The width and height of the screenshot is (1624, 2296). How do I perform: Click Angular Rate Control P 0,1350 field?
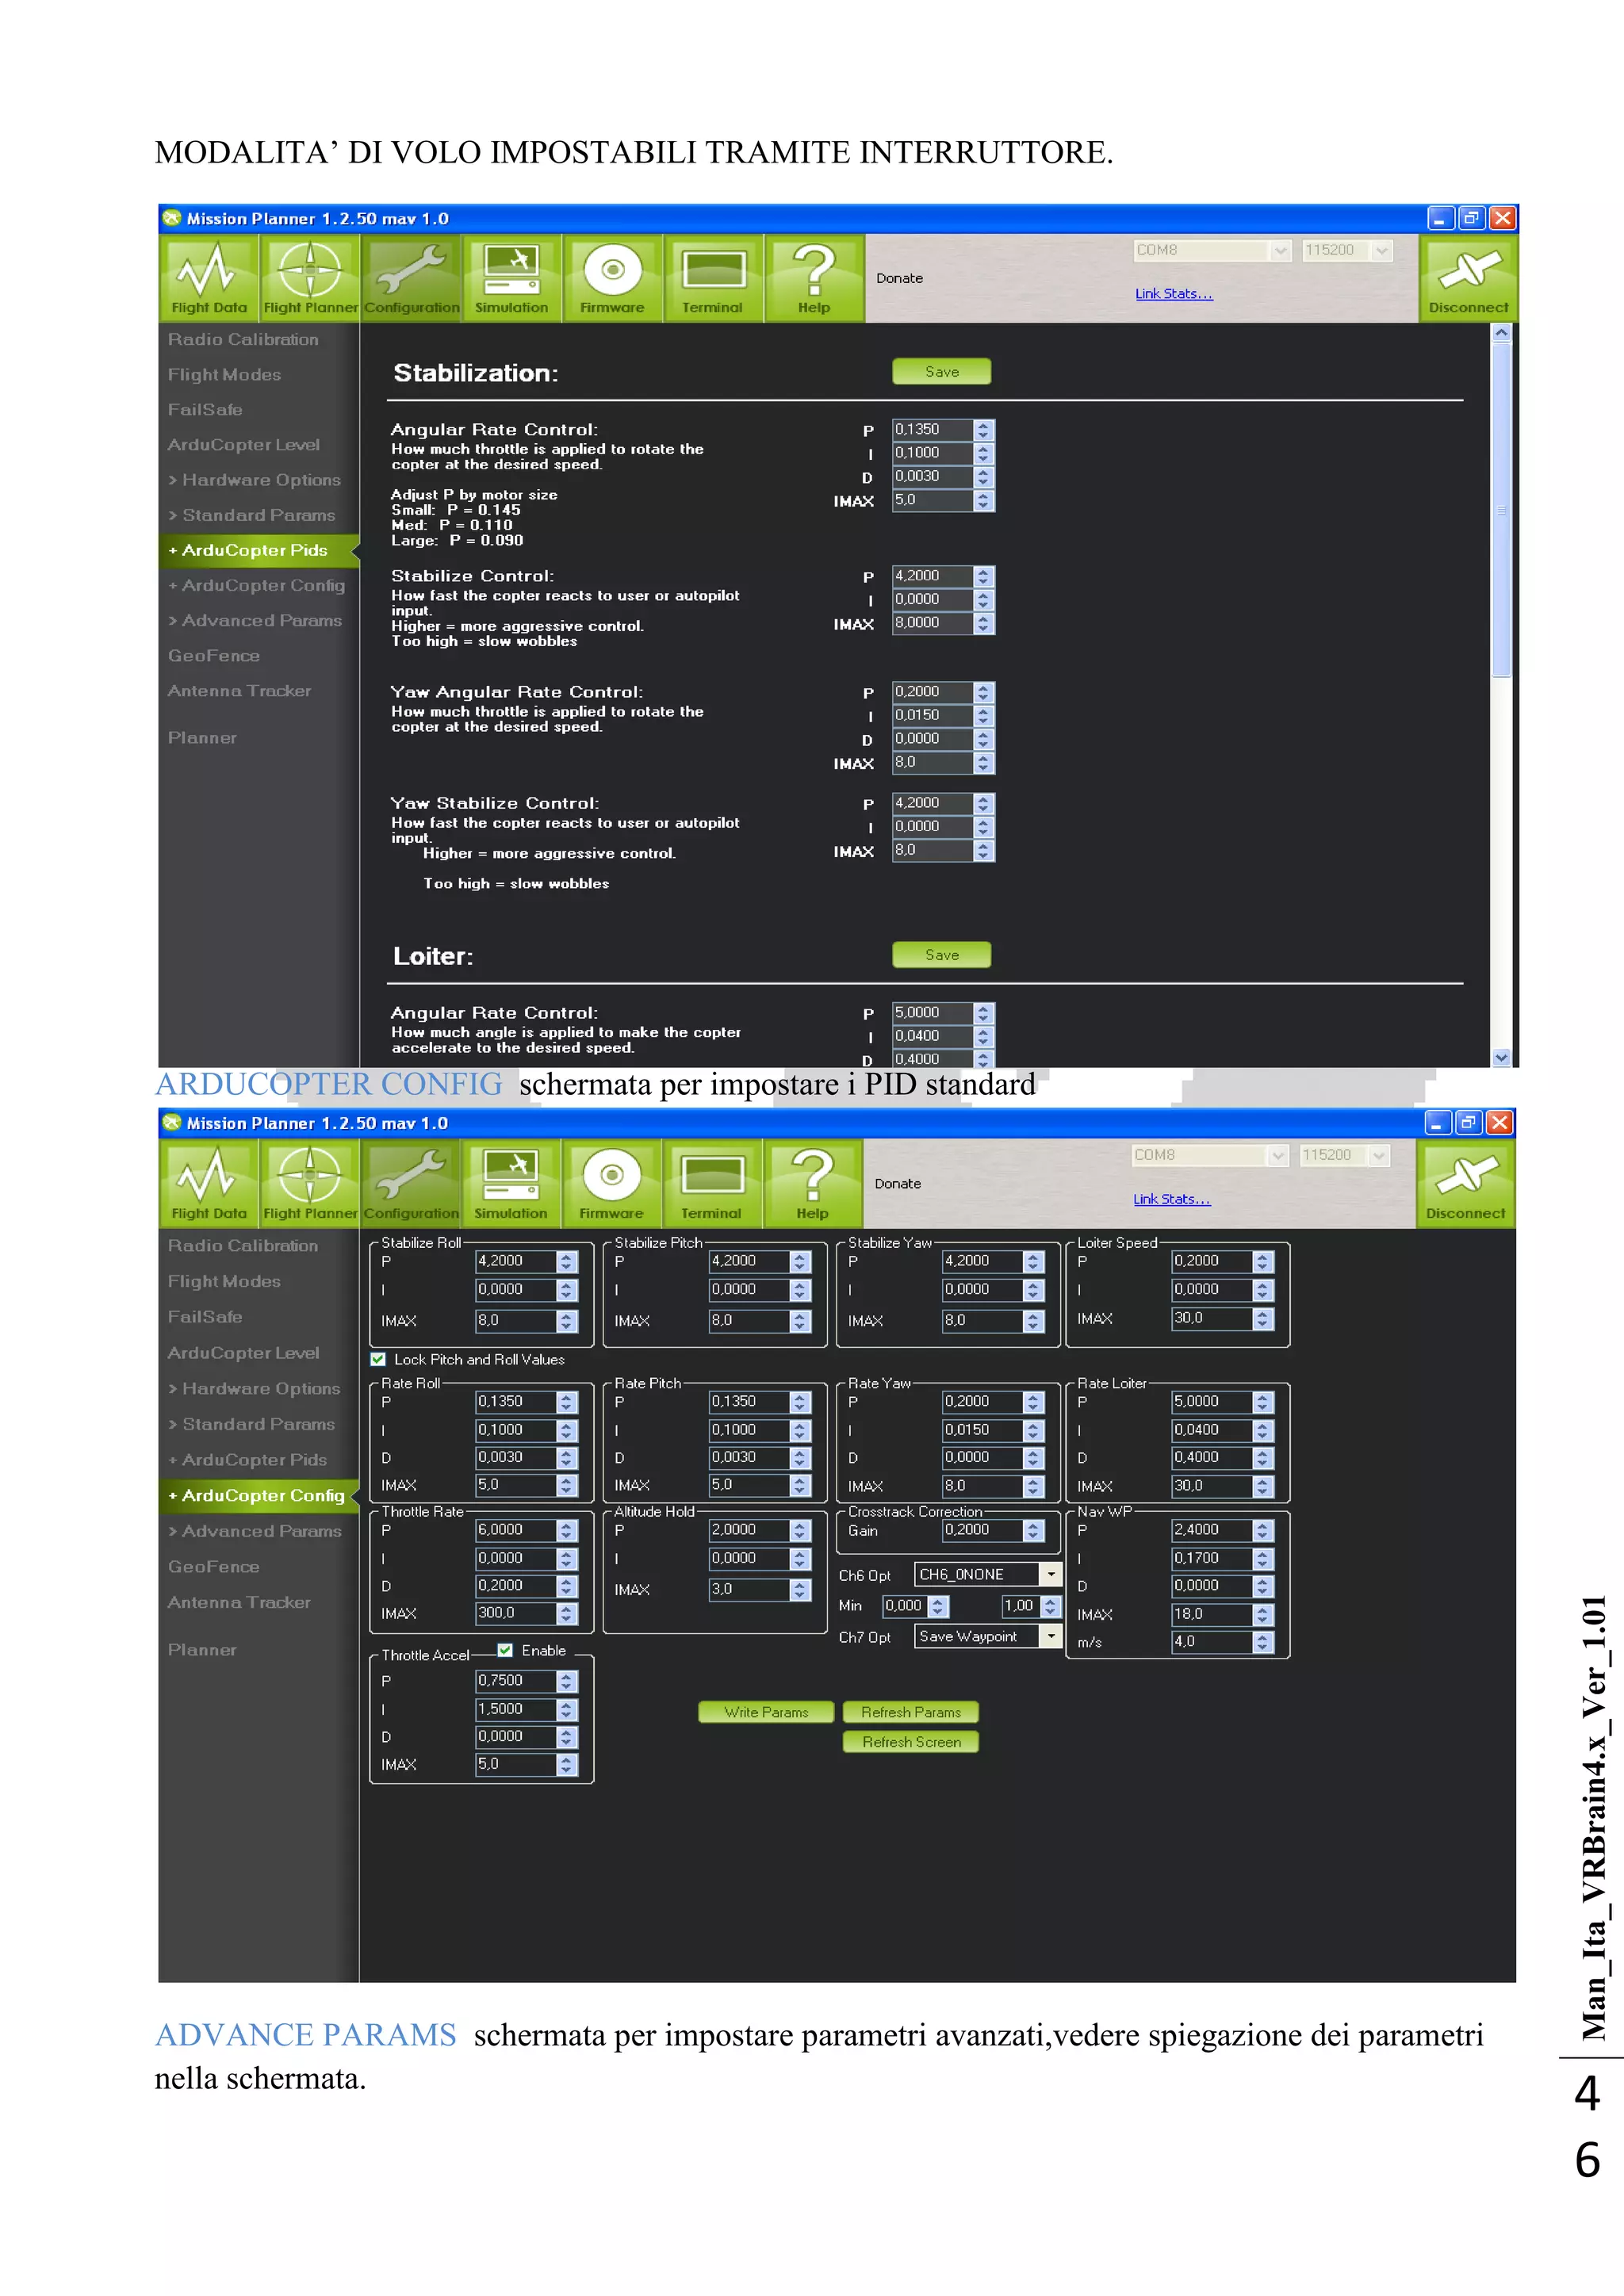click(933, 430)
